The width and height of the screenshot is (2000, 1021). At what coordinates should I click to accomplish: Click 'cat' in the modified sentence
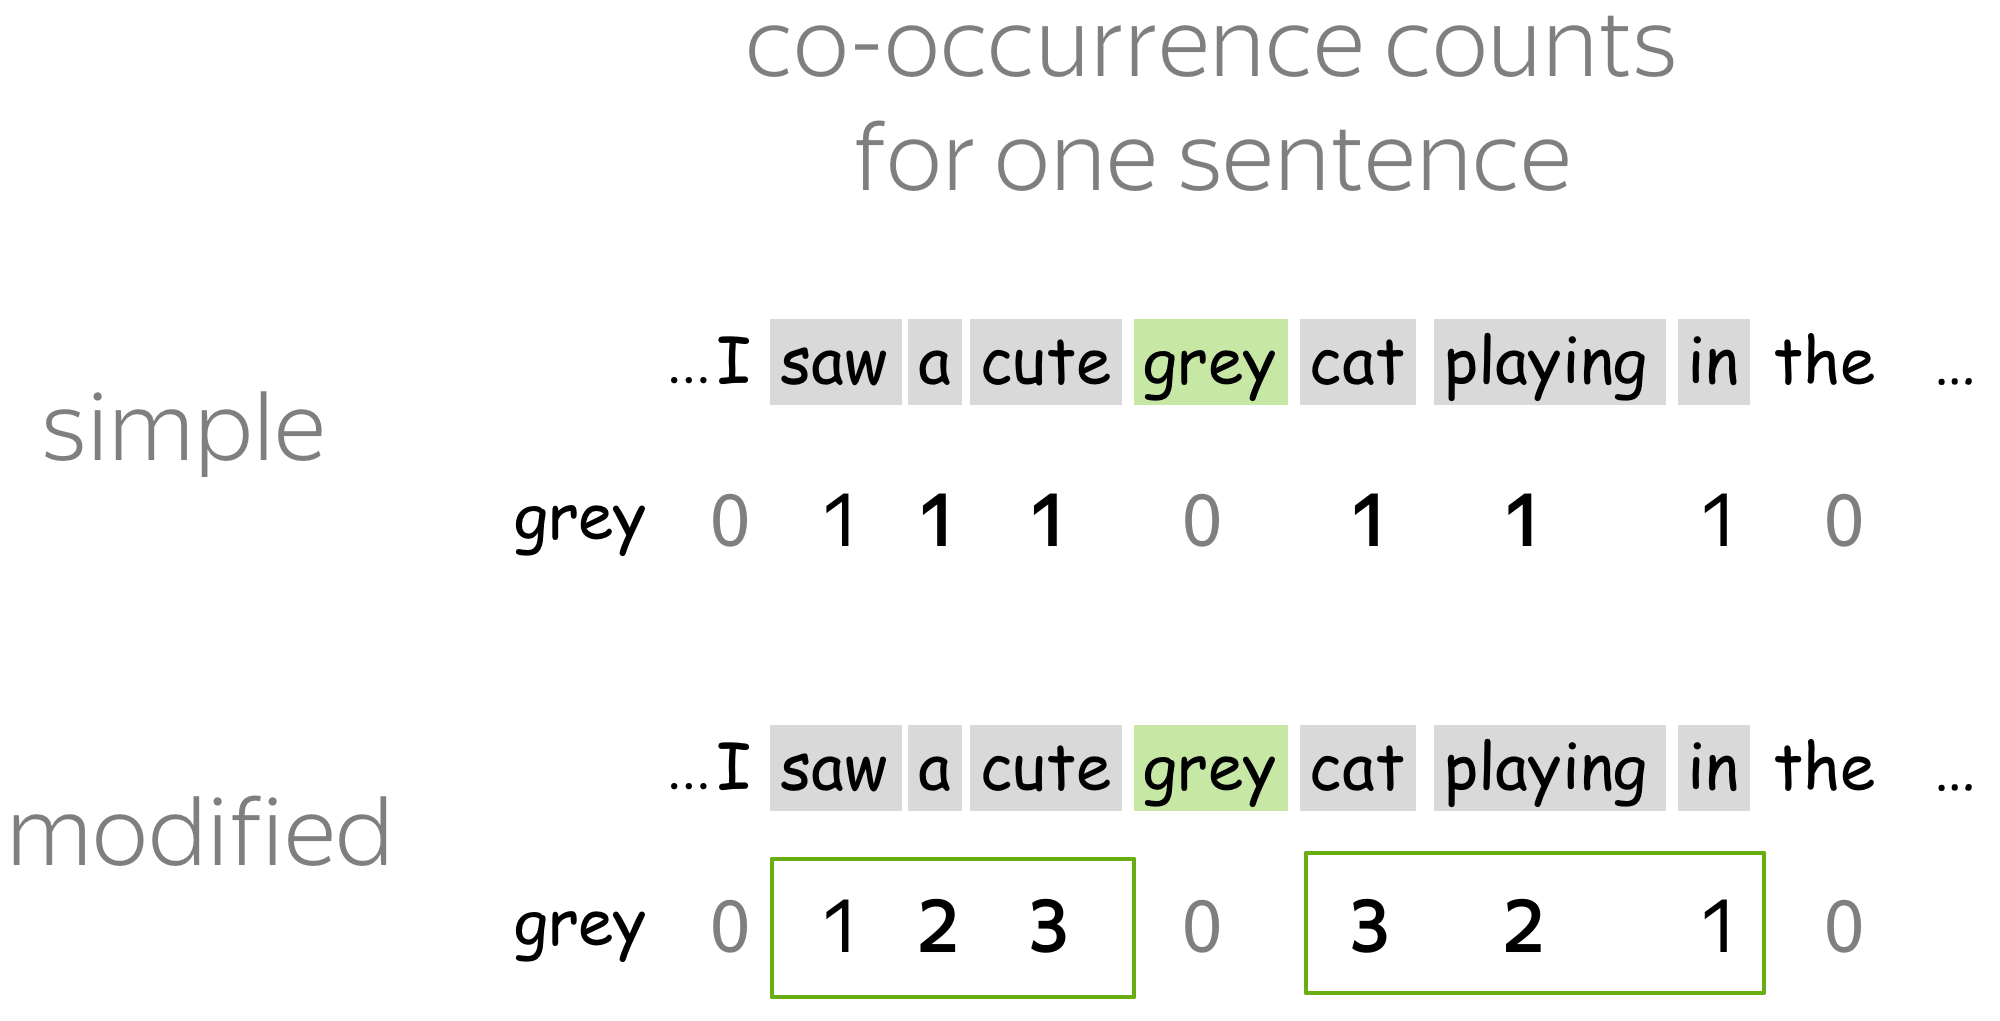click(x=1357, y=768)
